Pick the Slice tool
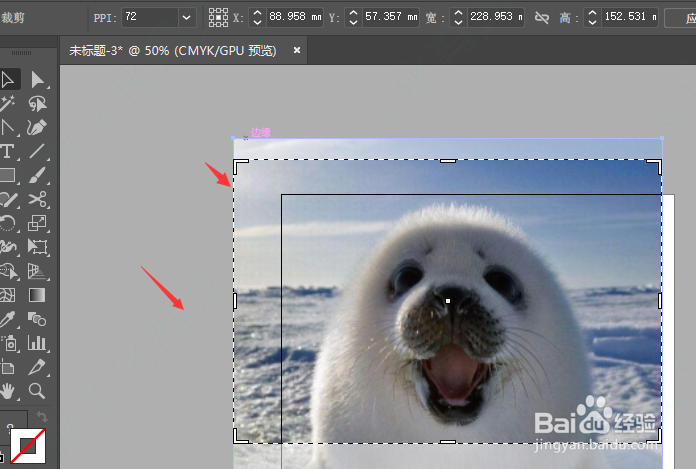Screen dimensions: 696x469 point(37,367)
